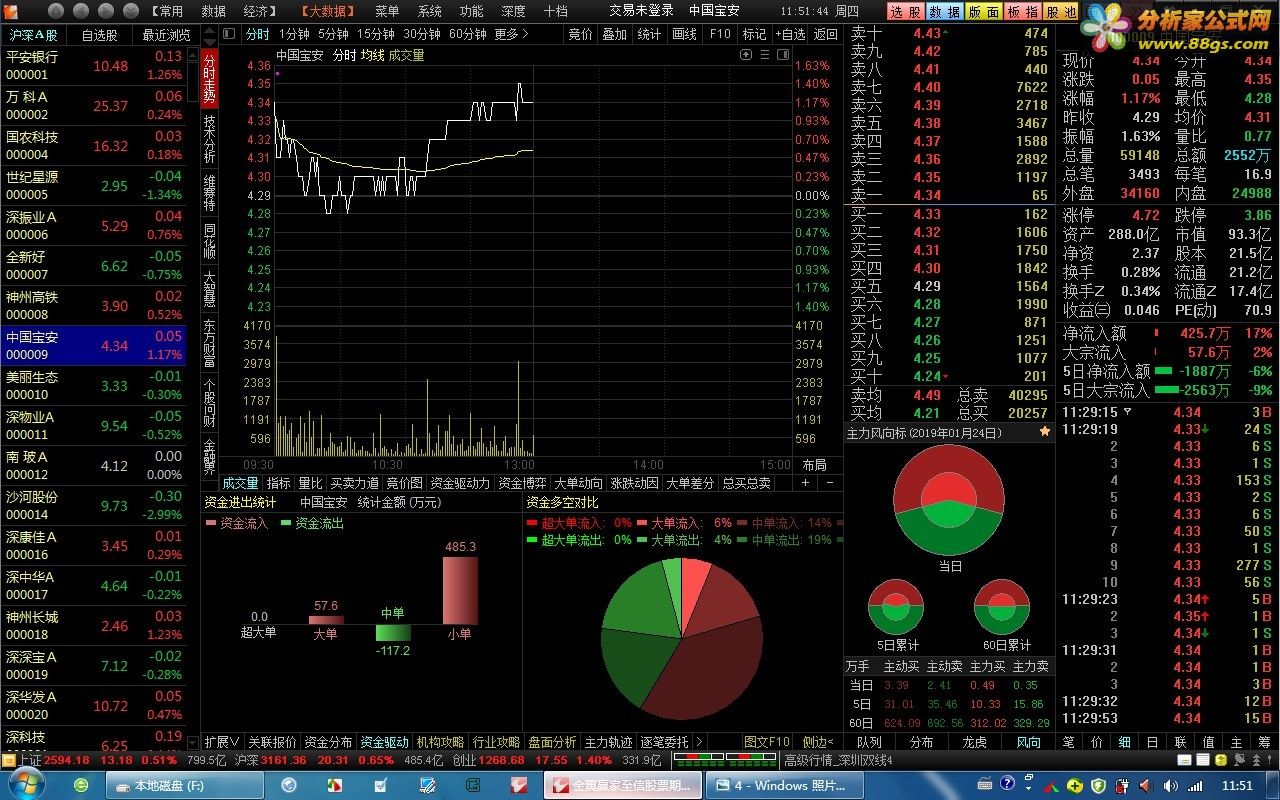Click +自选 to add to watchlist
Image resolution: width=1280 pixels, height=800 pixels.
[x=790, y=34]
